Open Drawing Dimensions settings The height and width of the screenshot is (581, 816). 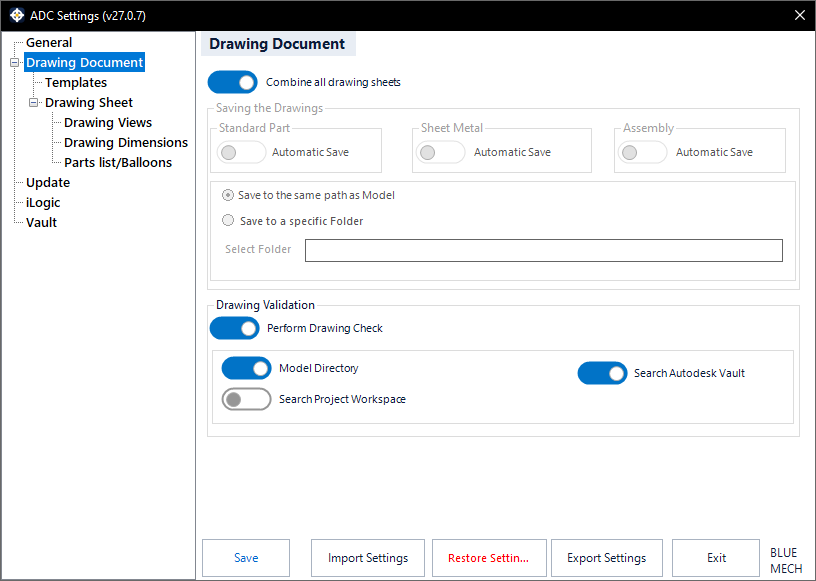point(126,143)
